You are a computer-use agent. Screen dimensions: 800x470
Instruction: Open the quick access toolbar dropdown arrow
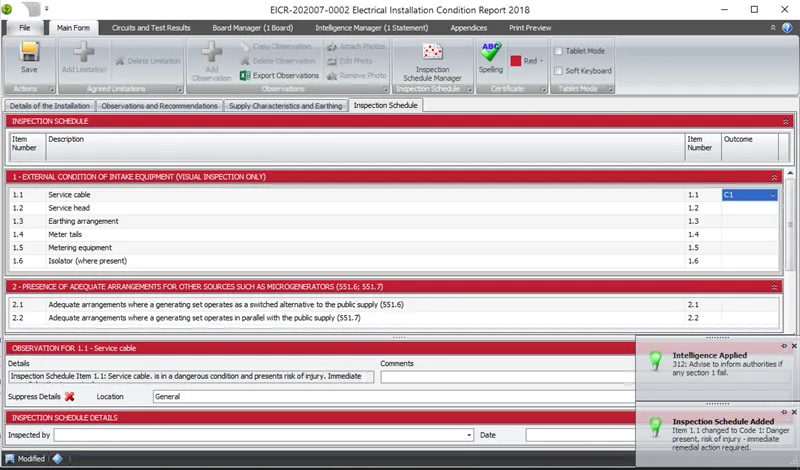tap(47, 8)
